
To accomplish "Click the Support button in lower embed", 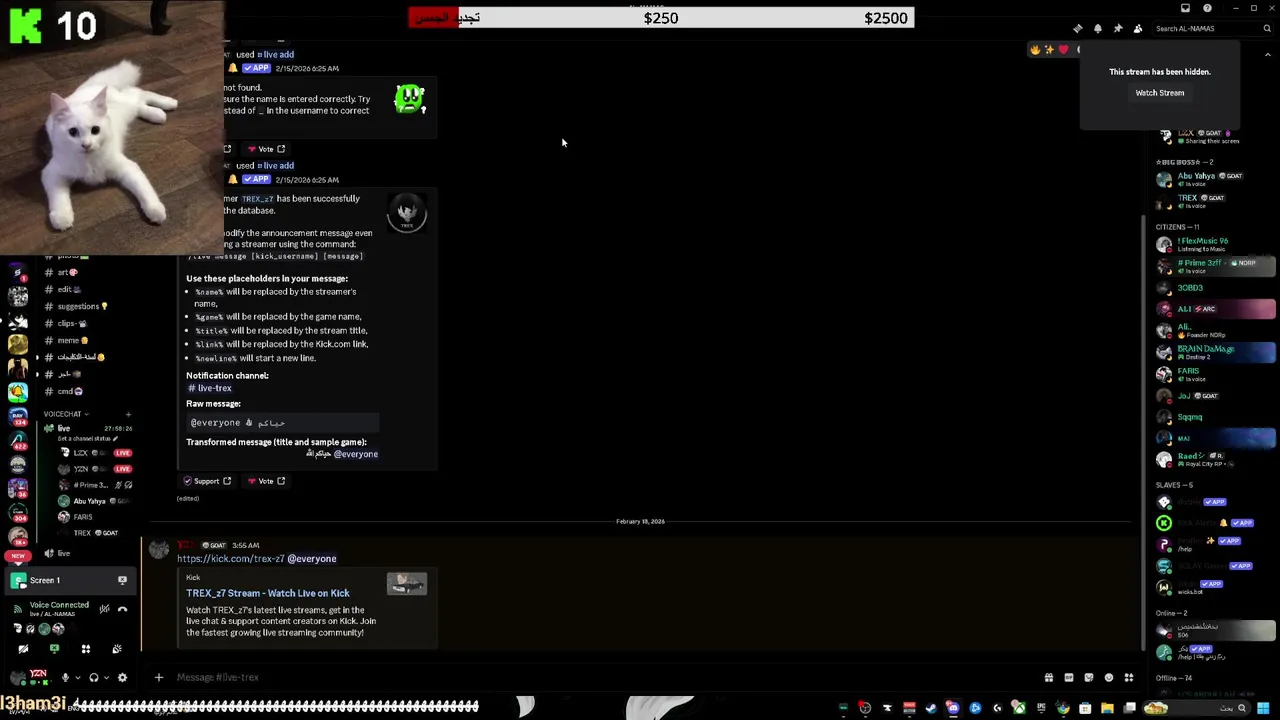I will pyautogui.click(x=207, y=481).
